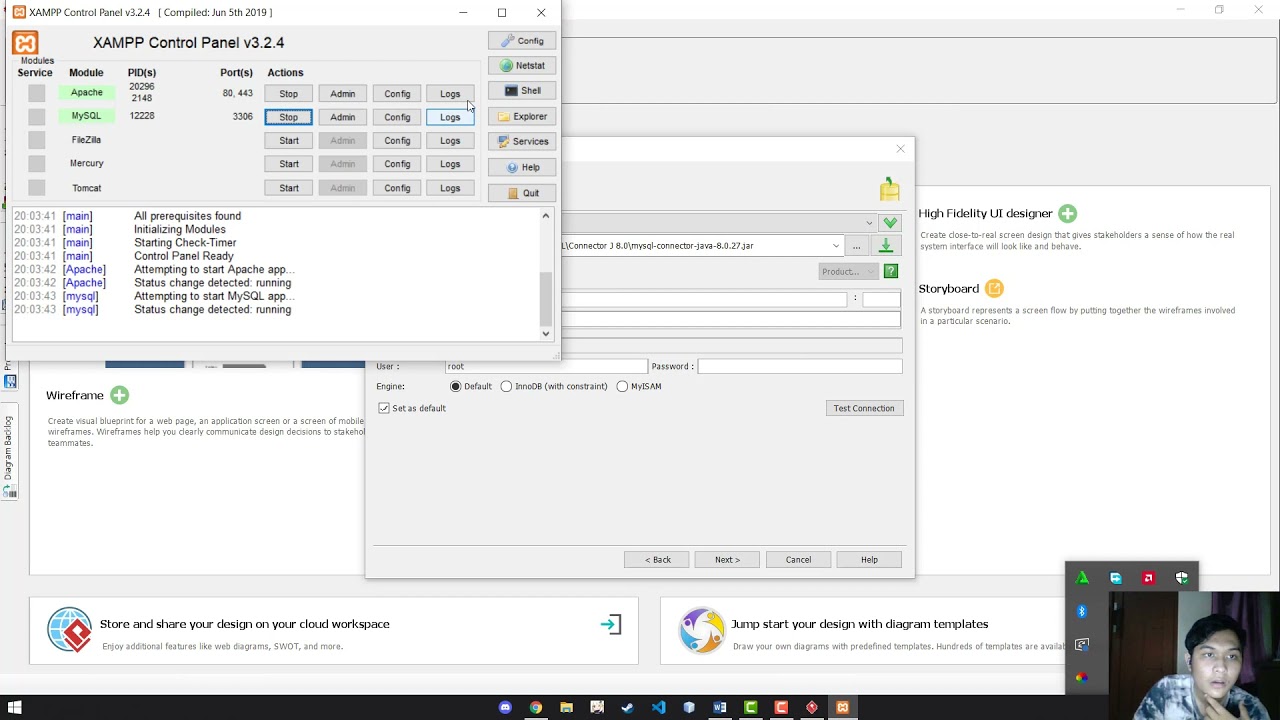
Task: Uncheck the Set as default checkbox
Action: click(384, 408)
